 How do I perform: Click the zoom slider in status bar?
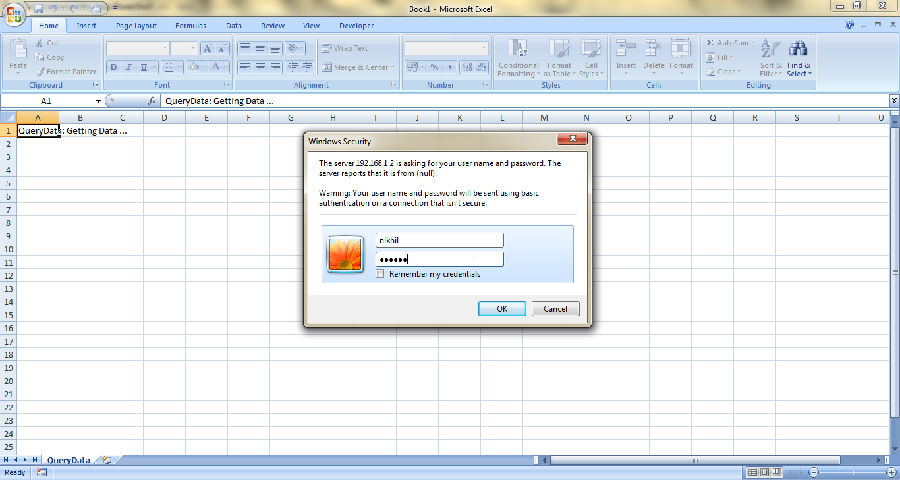(846, 472)
